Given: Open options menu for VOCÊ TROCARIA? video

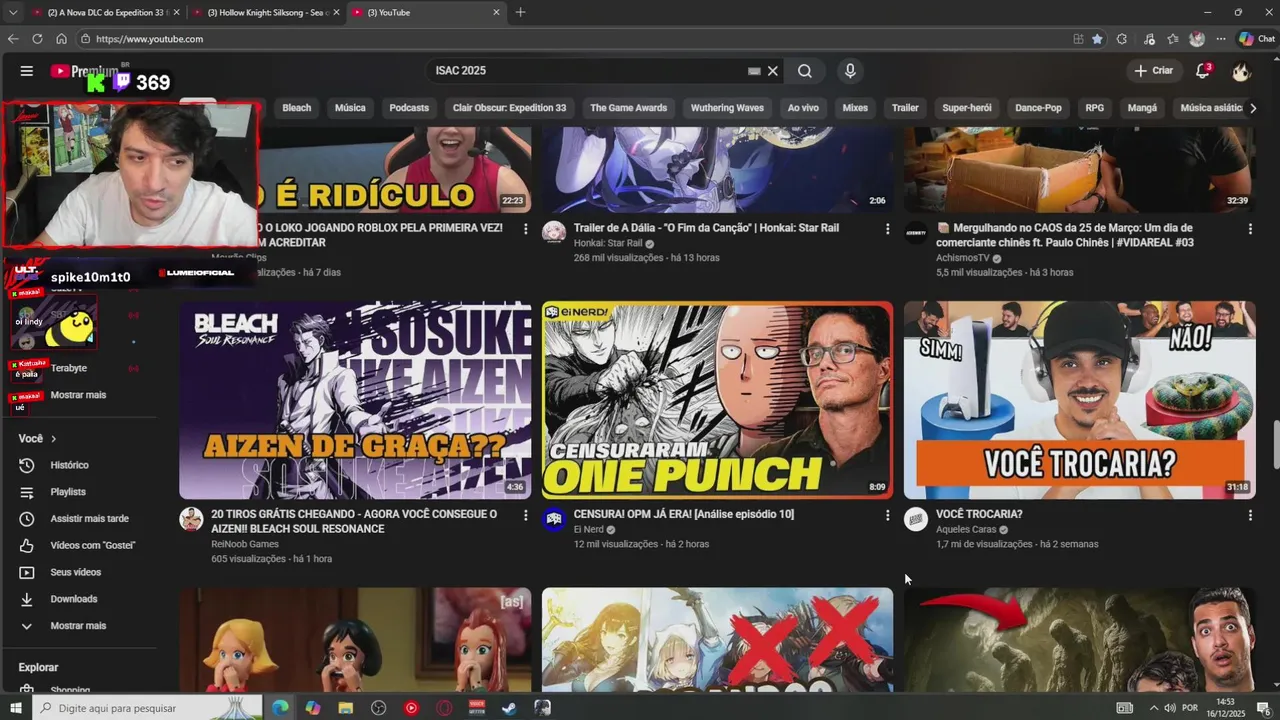Looking at the screenshot, I should 1250,515.
